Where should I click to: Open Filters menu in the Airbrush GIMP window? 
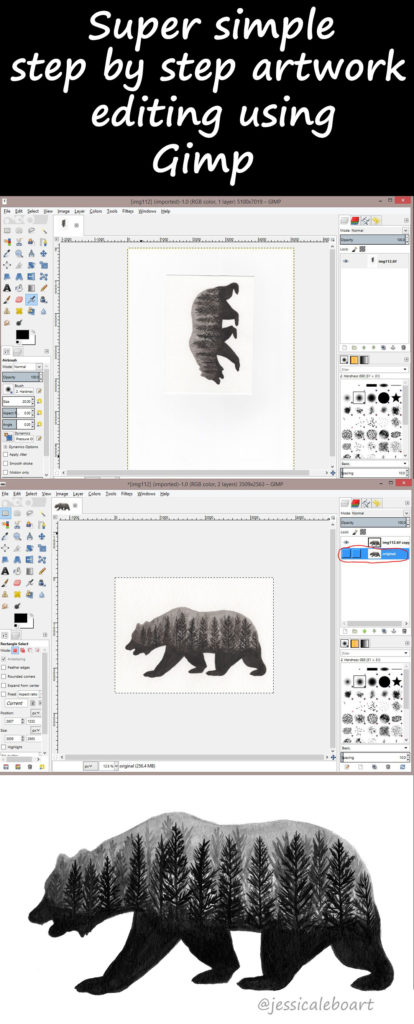(x=127, y=211)
